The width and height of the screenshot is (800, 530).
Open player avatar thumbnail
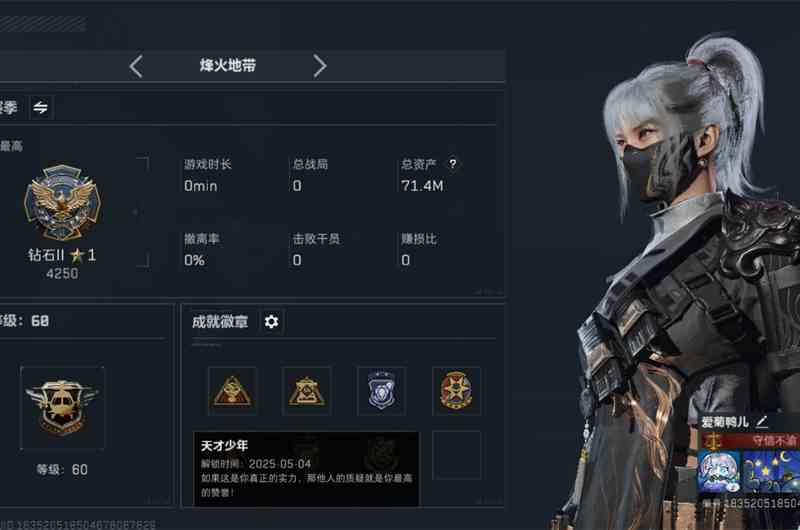point(719,471)
